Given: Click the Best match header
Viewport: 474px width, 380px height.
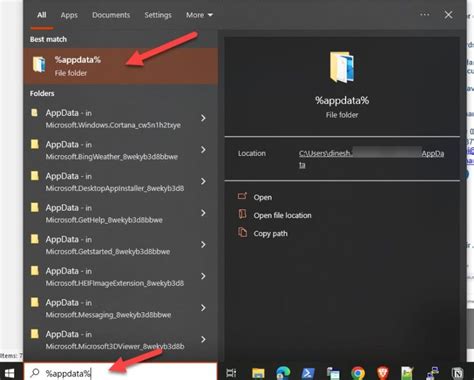Looking at the screenshot, I should point(48,39).
